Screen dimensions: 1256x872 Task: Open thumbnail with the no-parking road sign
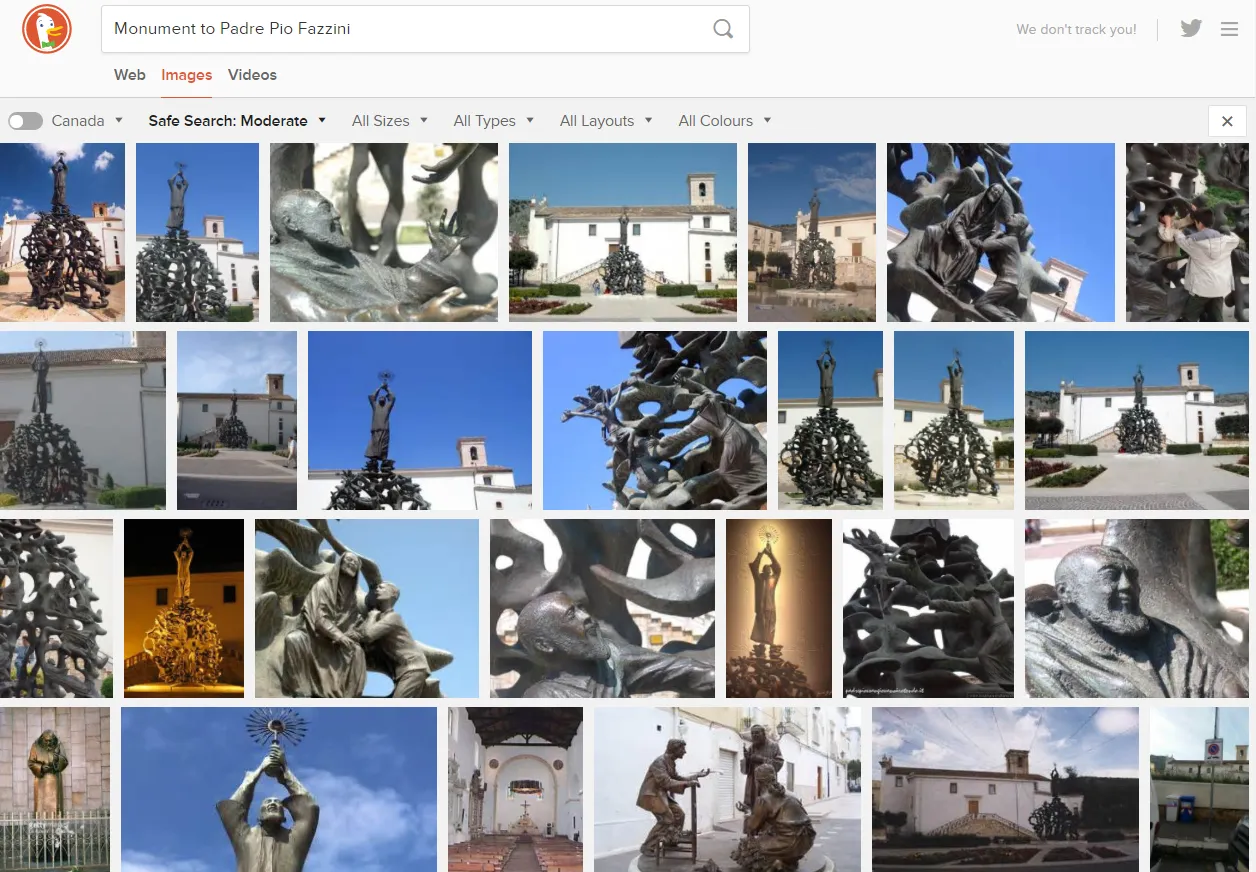click(1199, 789)
